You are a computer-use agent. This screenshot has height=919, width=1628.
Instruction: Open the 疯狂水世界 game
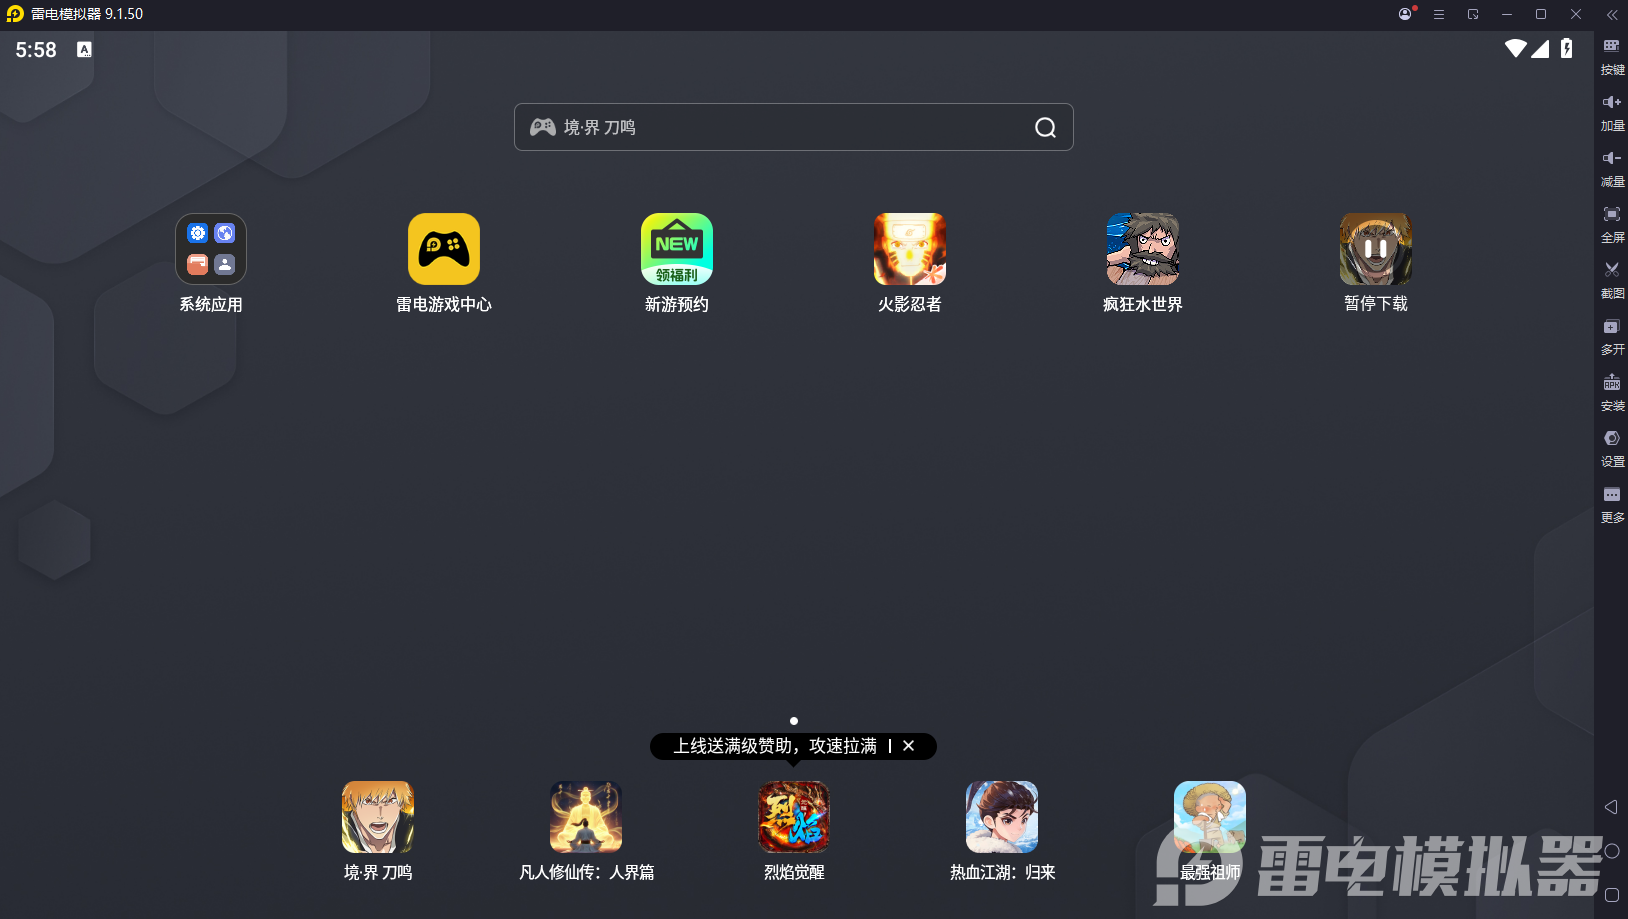[x=1143, y=249]
